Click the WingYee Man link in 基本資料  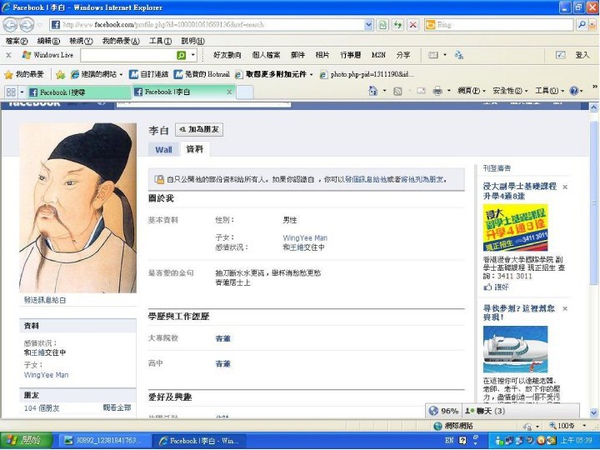(305, 238)
